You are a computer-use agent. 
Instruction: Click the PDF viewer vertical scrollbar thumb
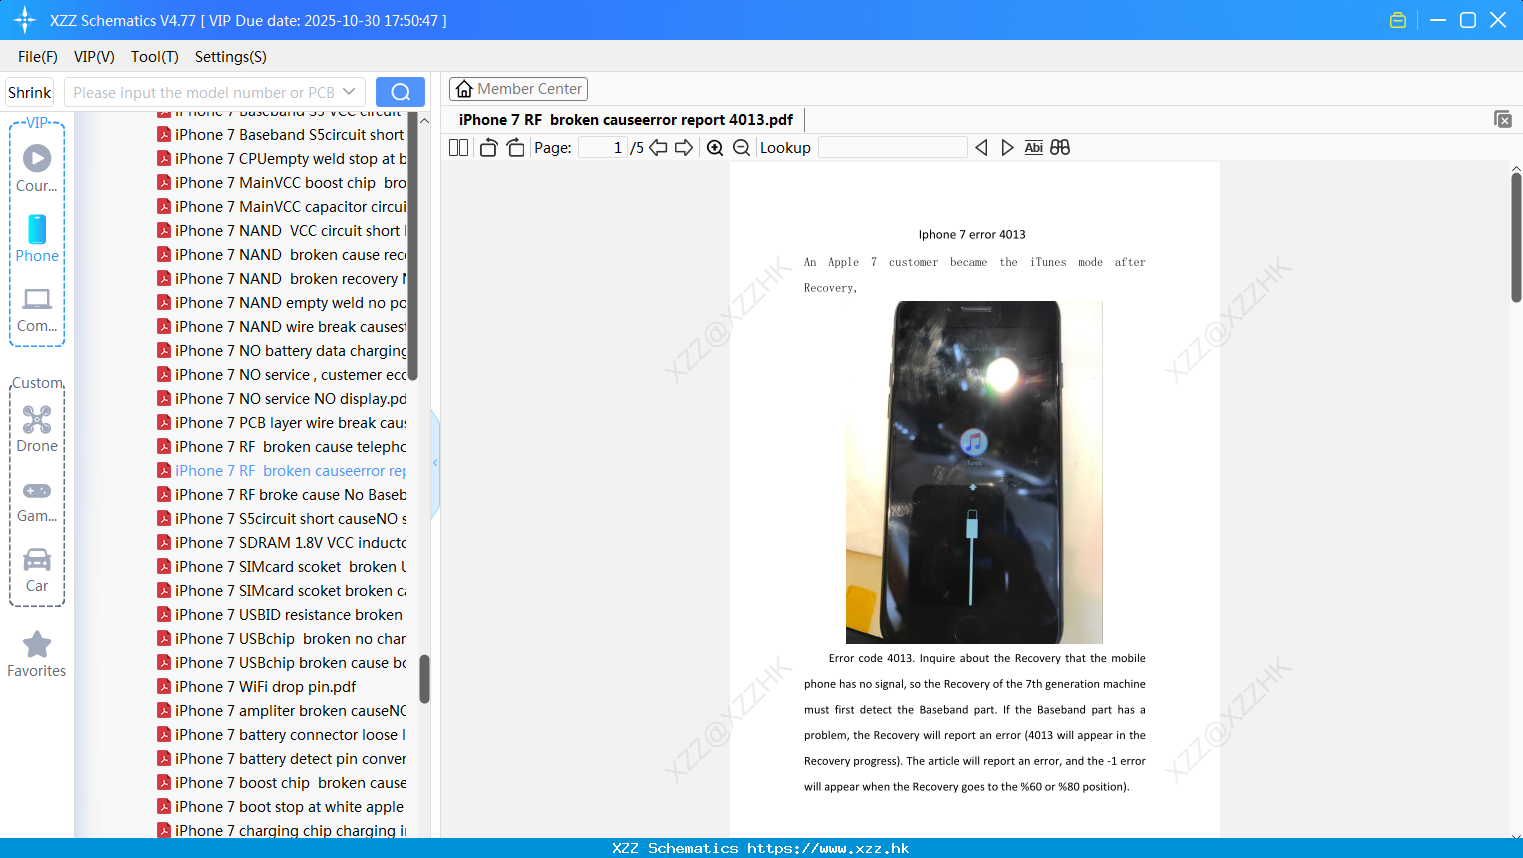(1516, 237)
